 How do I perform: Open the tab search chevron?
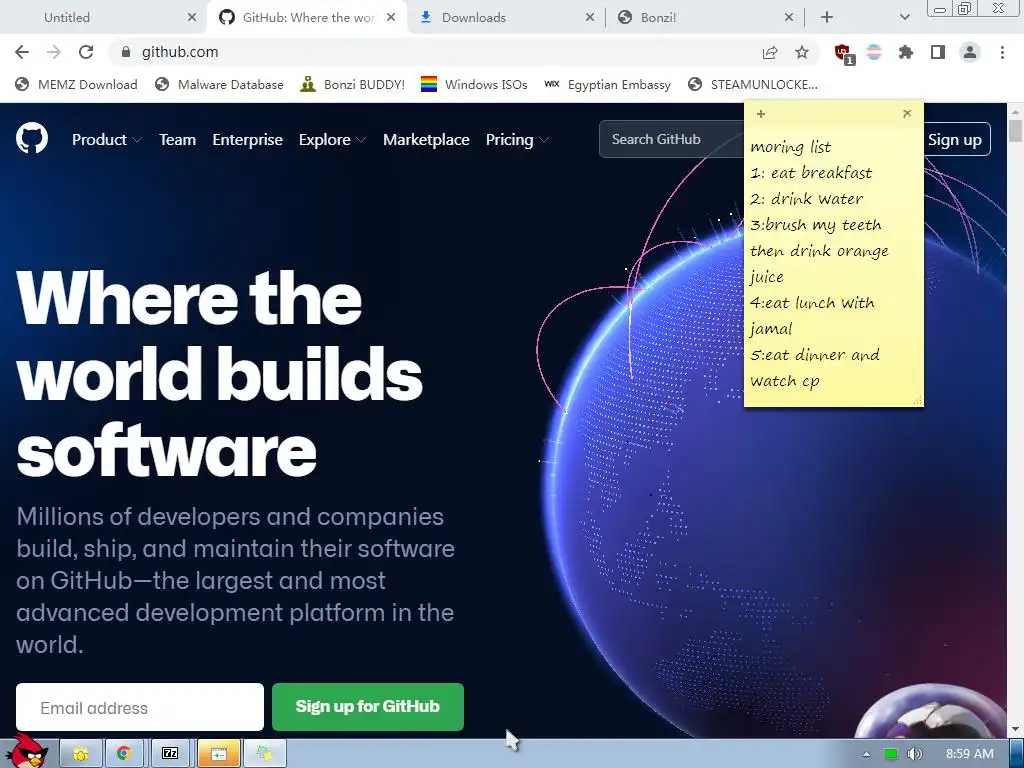[904, 18]
